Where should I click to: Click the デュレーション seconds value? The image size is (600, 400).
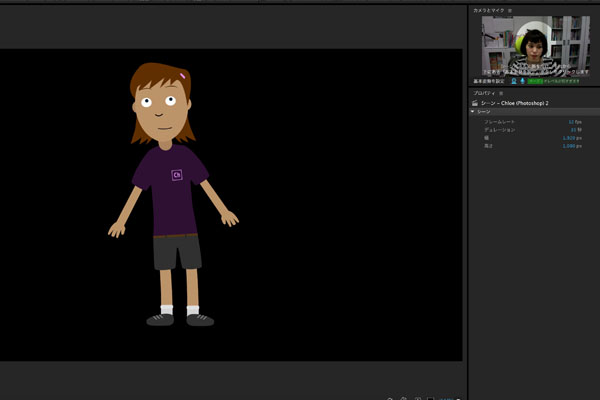576,130
